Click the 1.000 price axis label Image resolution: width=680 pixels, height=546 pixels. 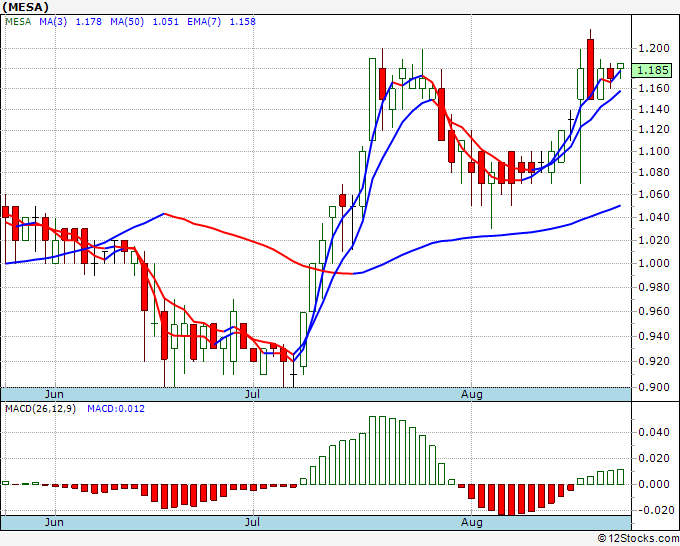[x=654, y=264]
